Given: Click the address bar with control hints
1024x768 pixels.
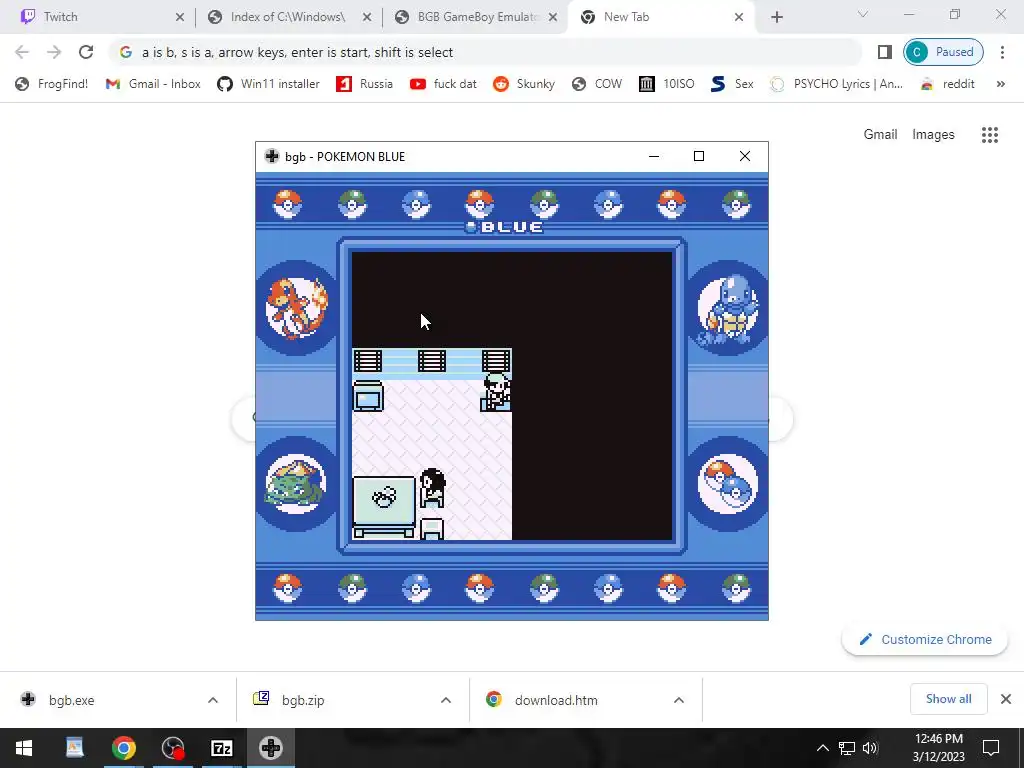Looking at the screenshot, I should tap(485, 52).
